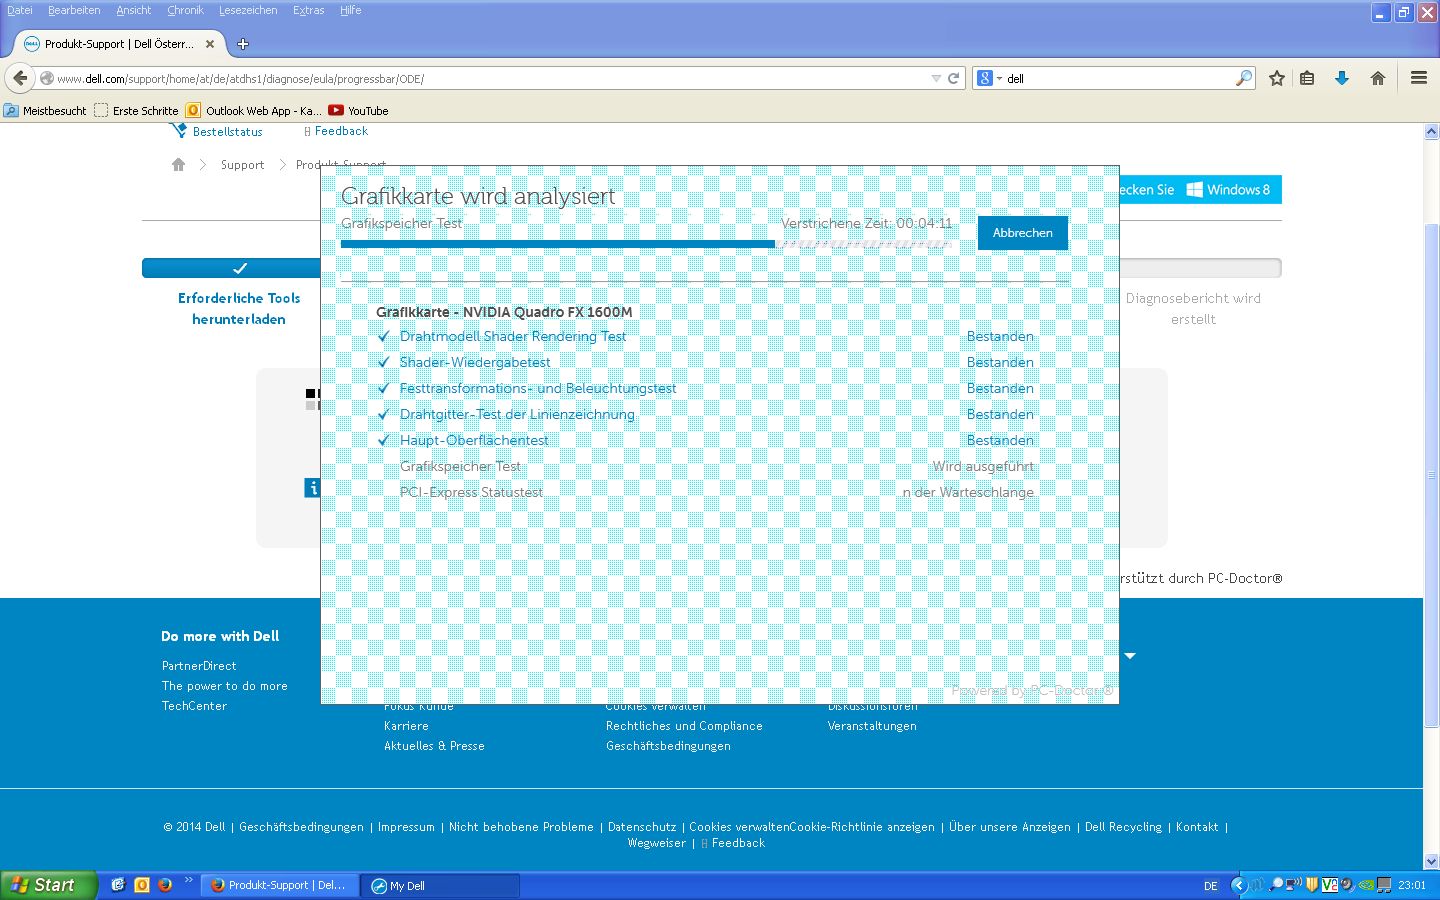Image resolution: width=1440 pixels, height=900 pixels.
Task: Open the Outlook Web App bookmark
Action: click(254, 111)
